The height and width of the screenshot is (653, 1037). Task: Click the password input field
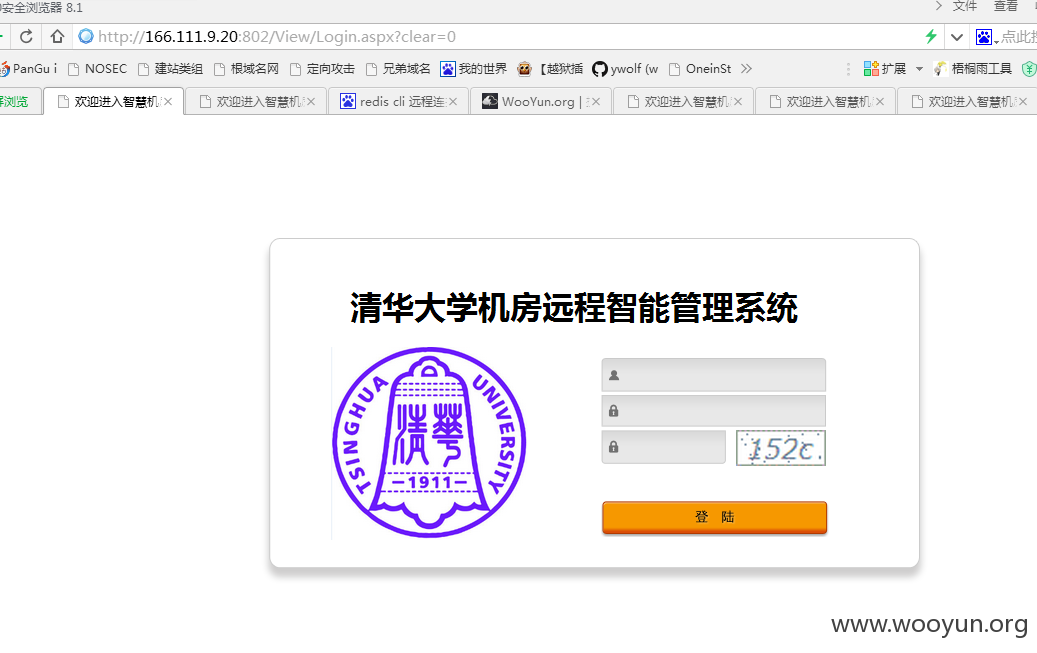point(714,411)
